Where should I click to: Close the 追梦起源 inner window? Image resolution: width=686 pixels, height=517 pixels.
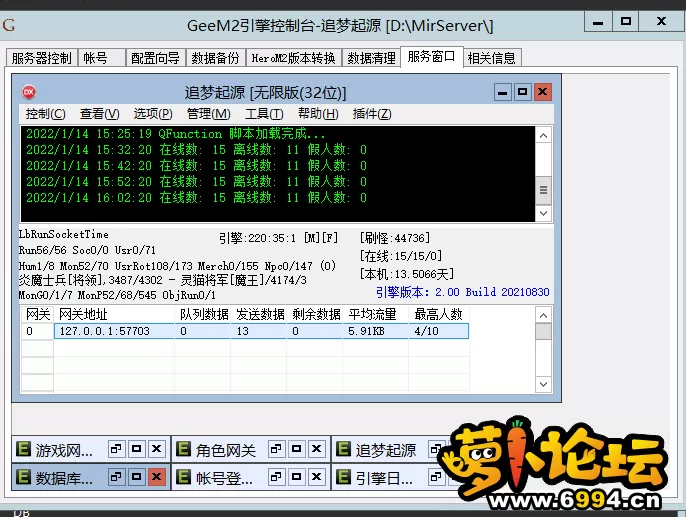pos(542,92)
